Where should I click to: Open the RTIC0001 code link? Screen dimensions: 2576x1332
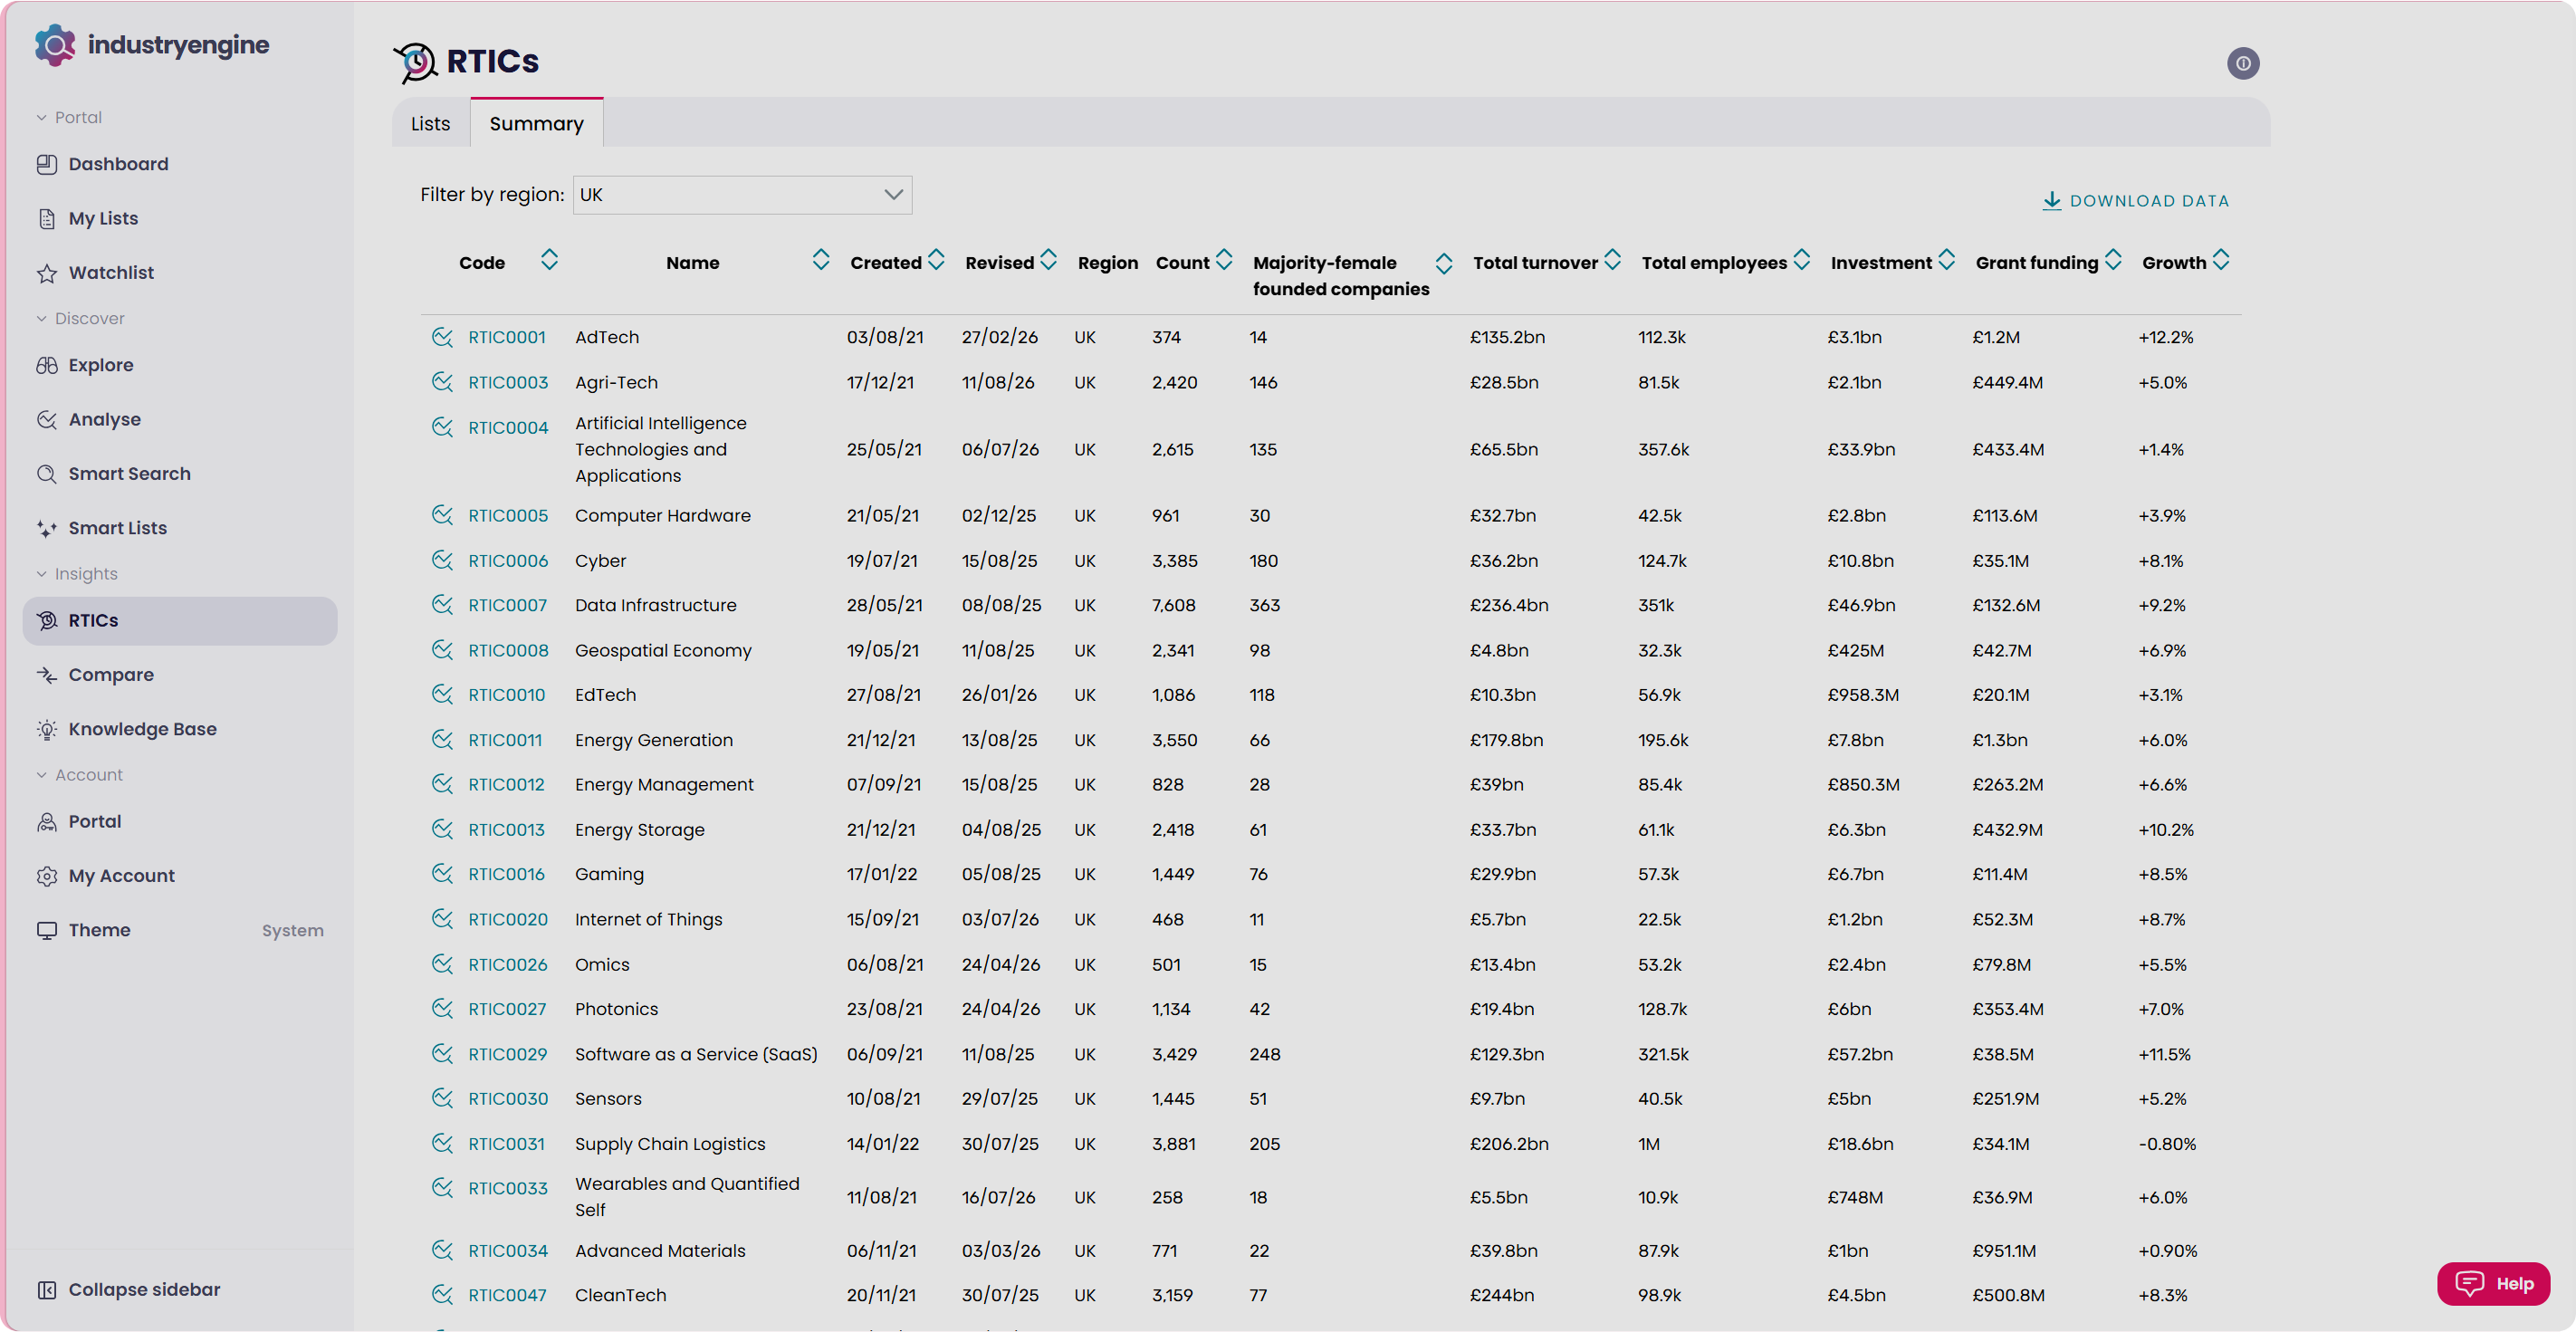[x=507, y=337]
